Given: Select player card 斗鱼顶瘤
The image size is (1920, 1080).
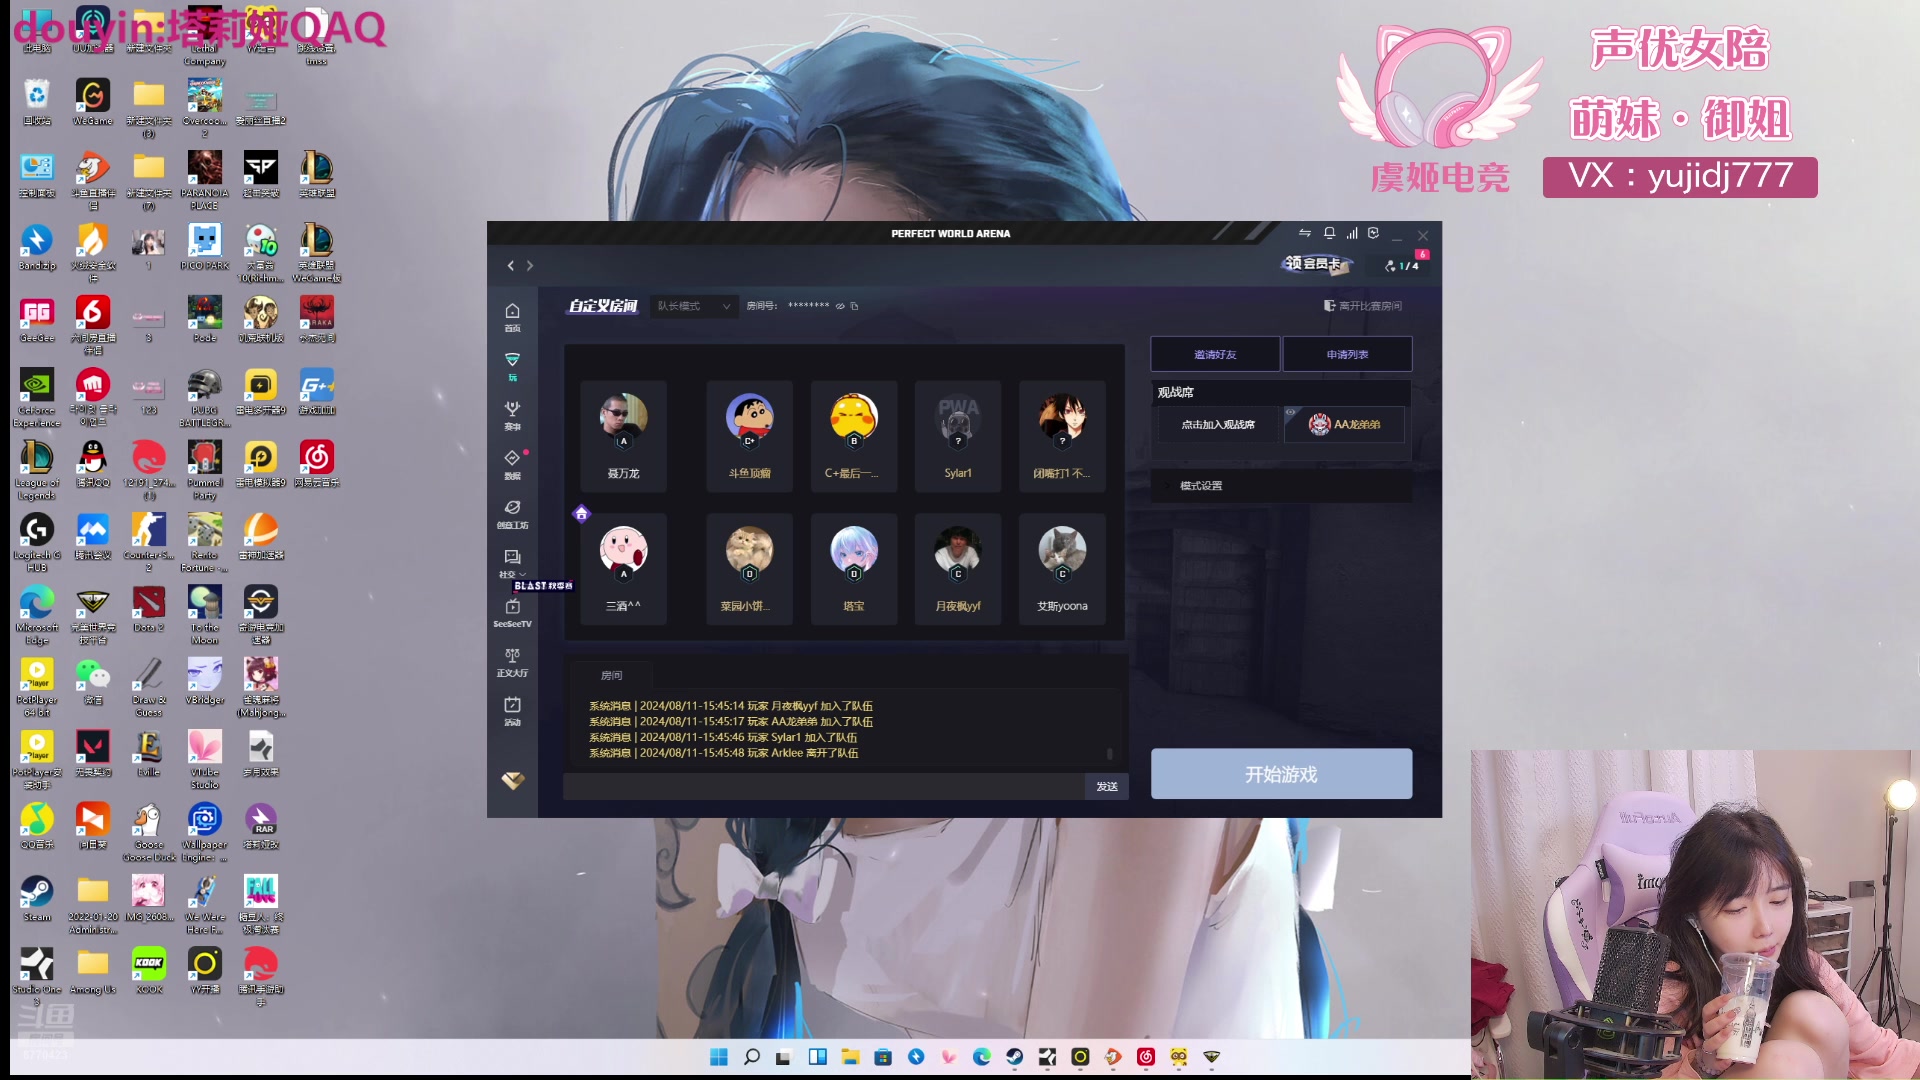Looking at the screenshot, I should pyautogui.click(x=749, y=436).
